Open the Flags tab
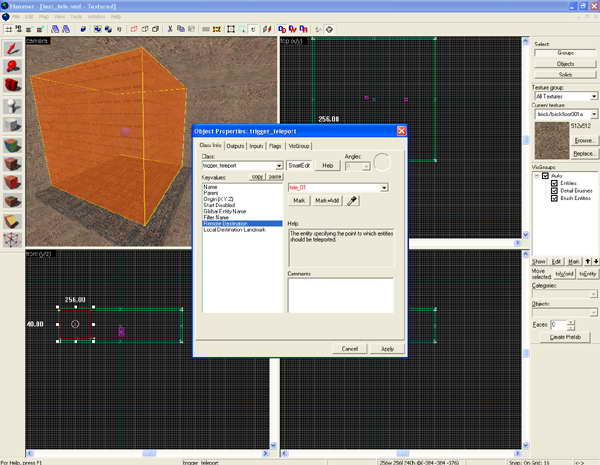 [x=275, y=146]
